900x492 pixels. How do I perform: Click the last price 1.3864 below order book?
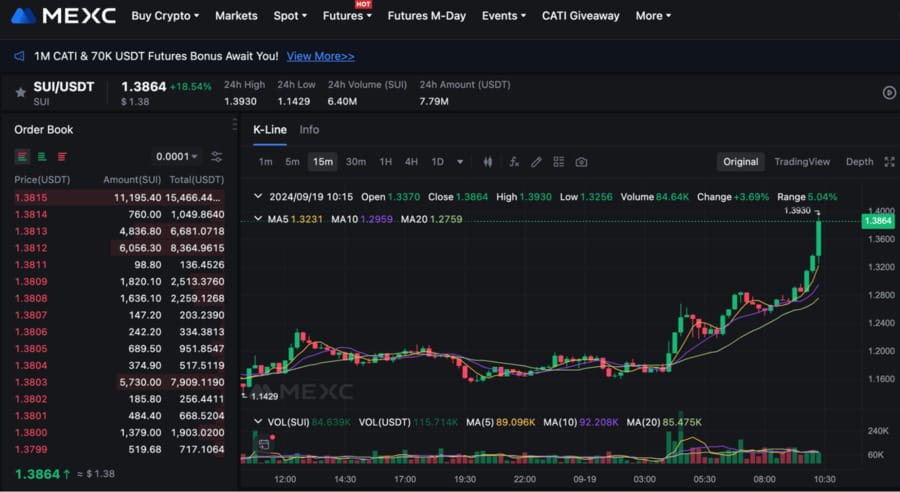point(38,474)
